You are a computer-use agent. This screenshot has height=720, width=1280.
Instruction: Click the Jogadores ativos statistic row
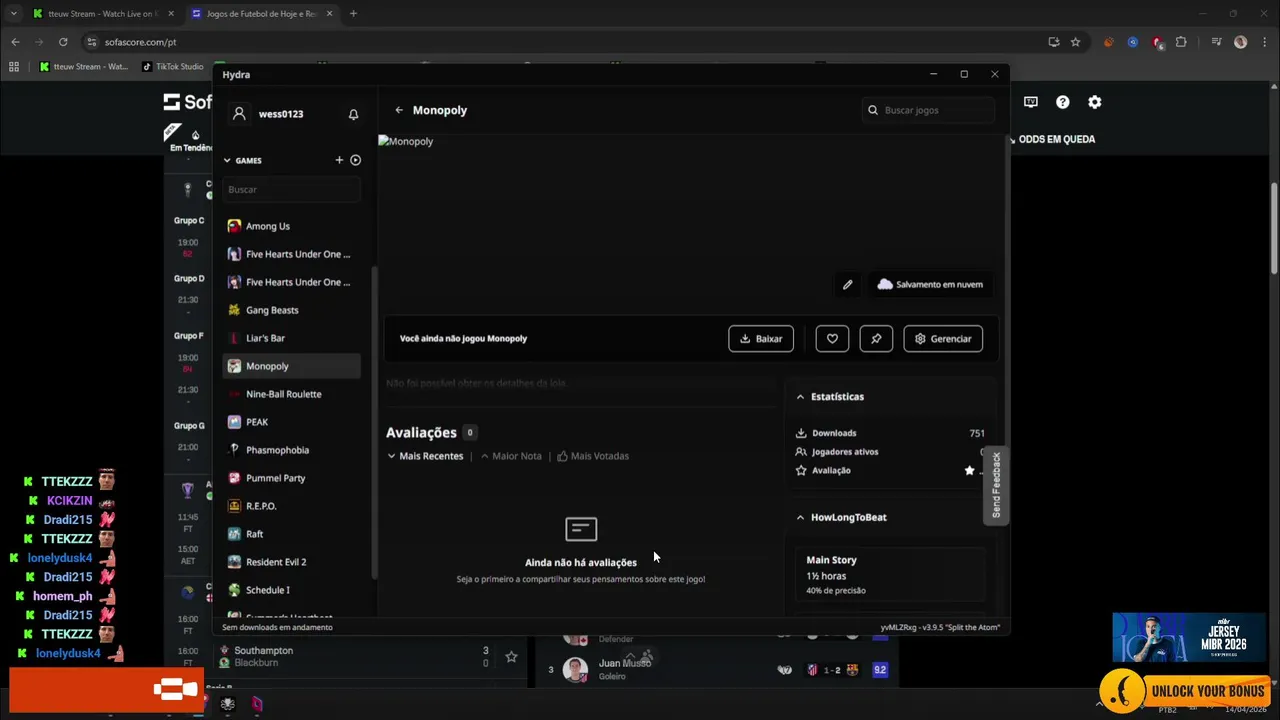(890, 452)
